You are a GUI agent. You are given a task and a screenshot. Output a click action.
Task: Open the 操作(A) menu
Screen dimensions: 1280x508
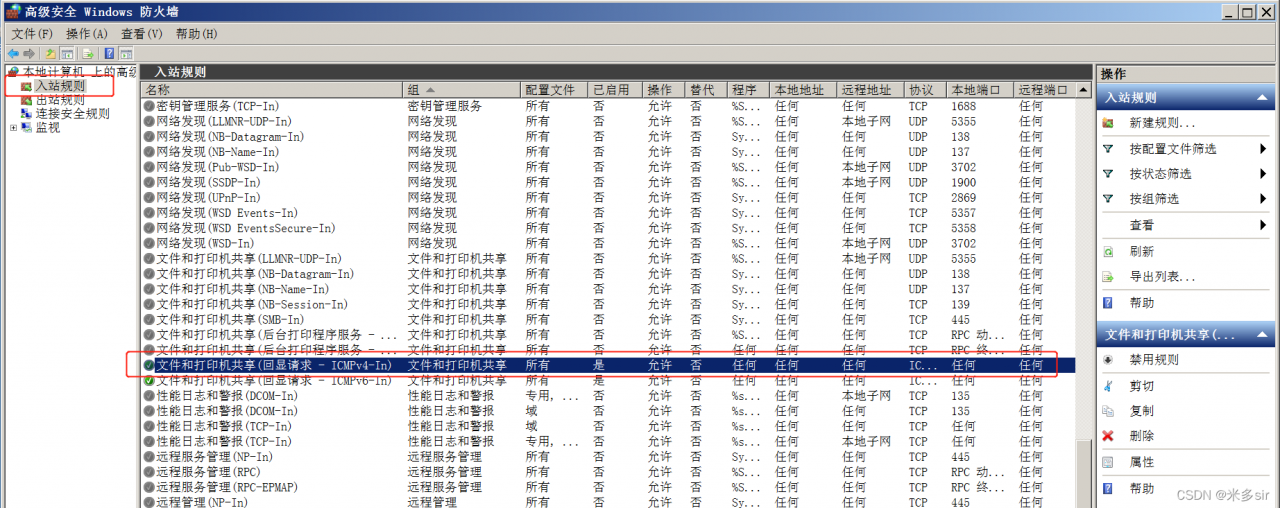click(x=87, y=34)
